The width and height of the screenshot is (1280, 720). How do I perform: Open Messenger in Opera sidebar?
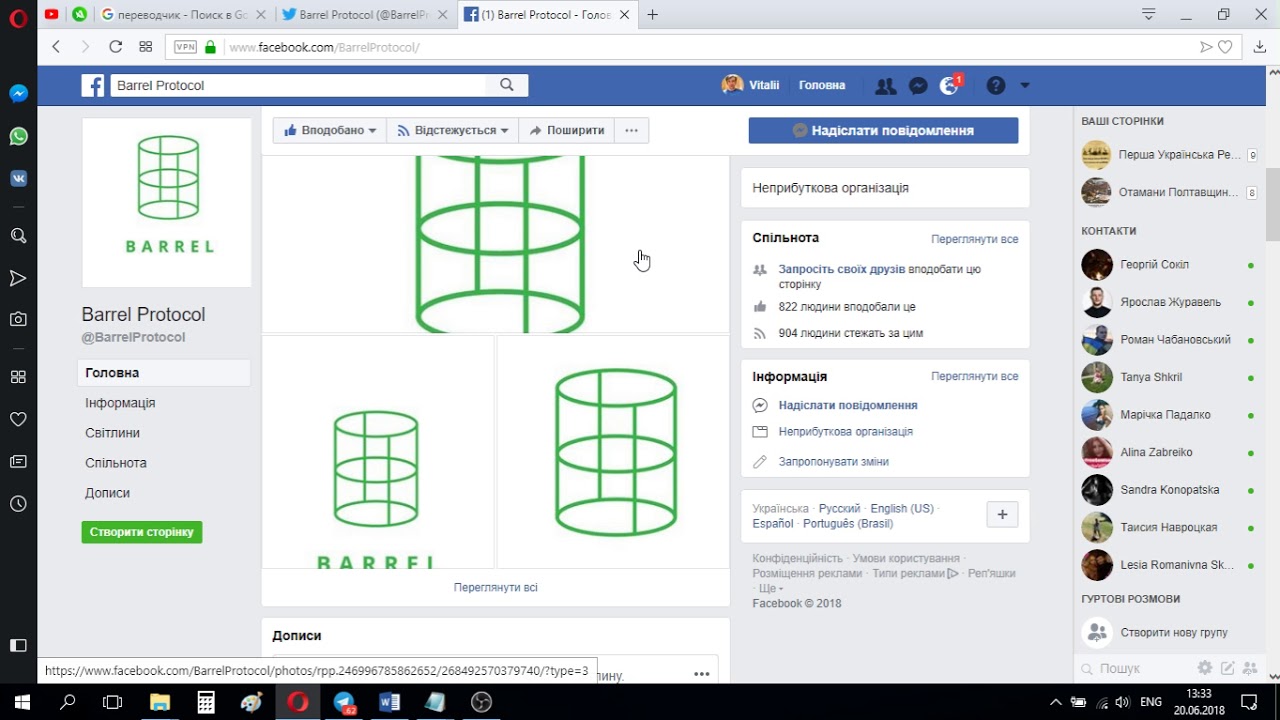click(18, 93)
